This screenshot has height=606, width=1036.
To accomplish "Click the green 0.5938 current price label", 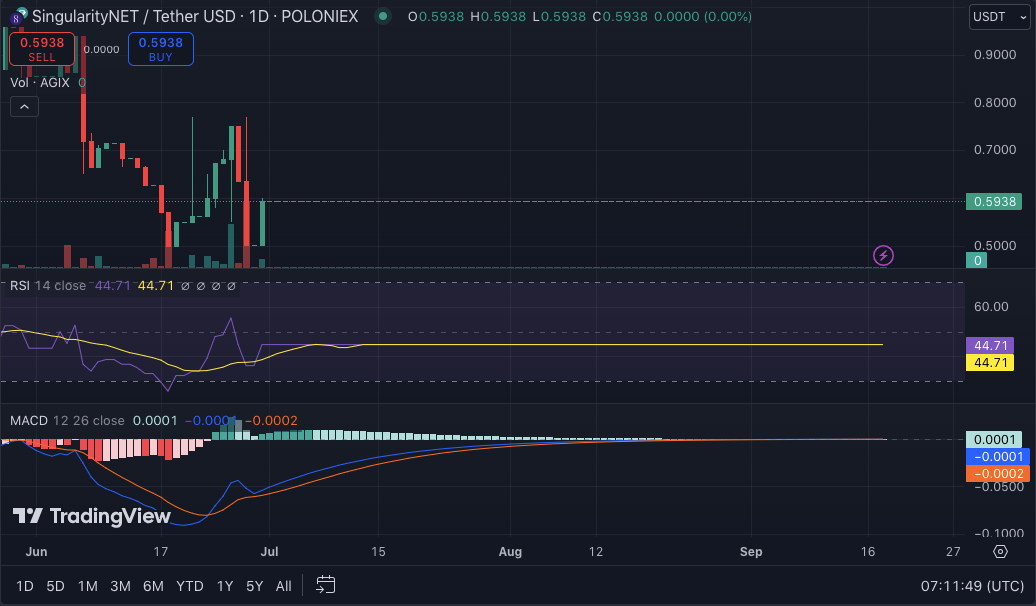I will 994,201.
